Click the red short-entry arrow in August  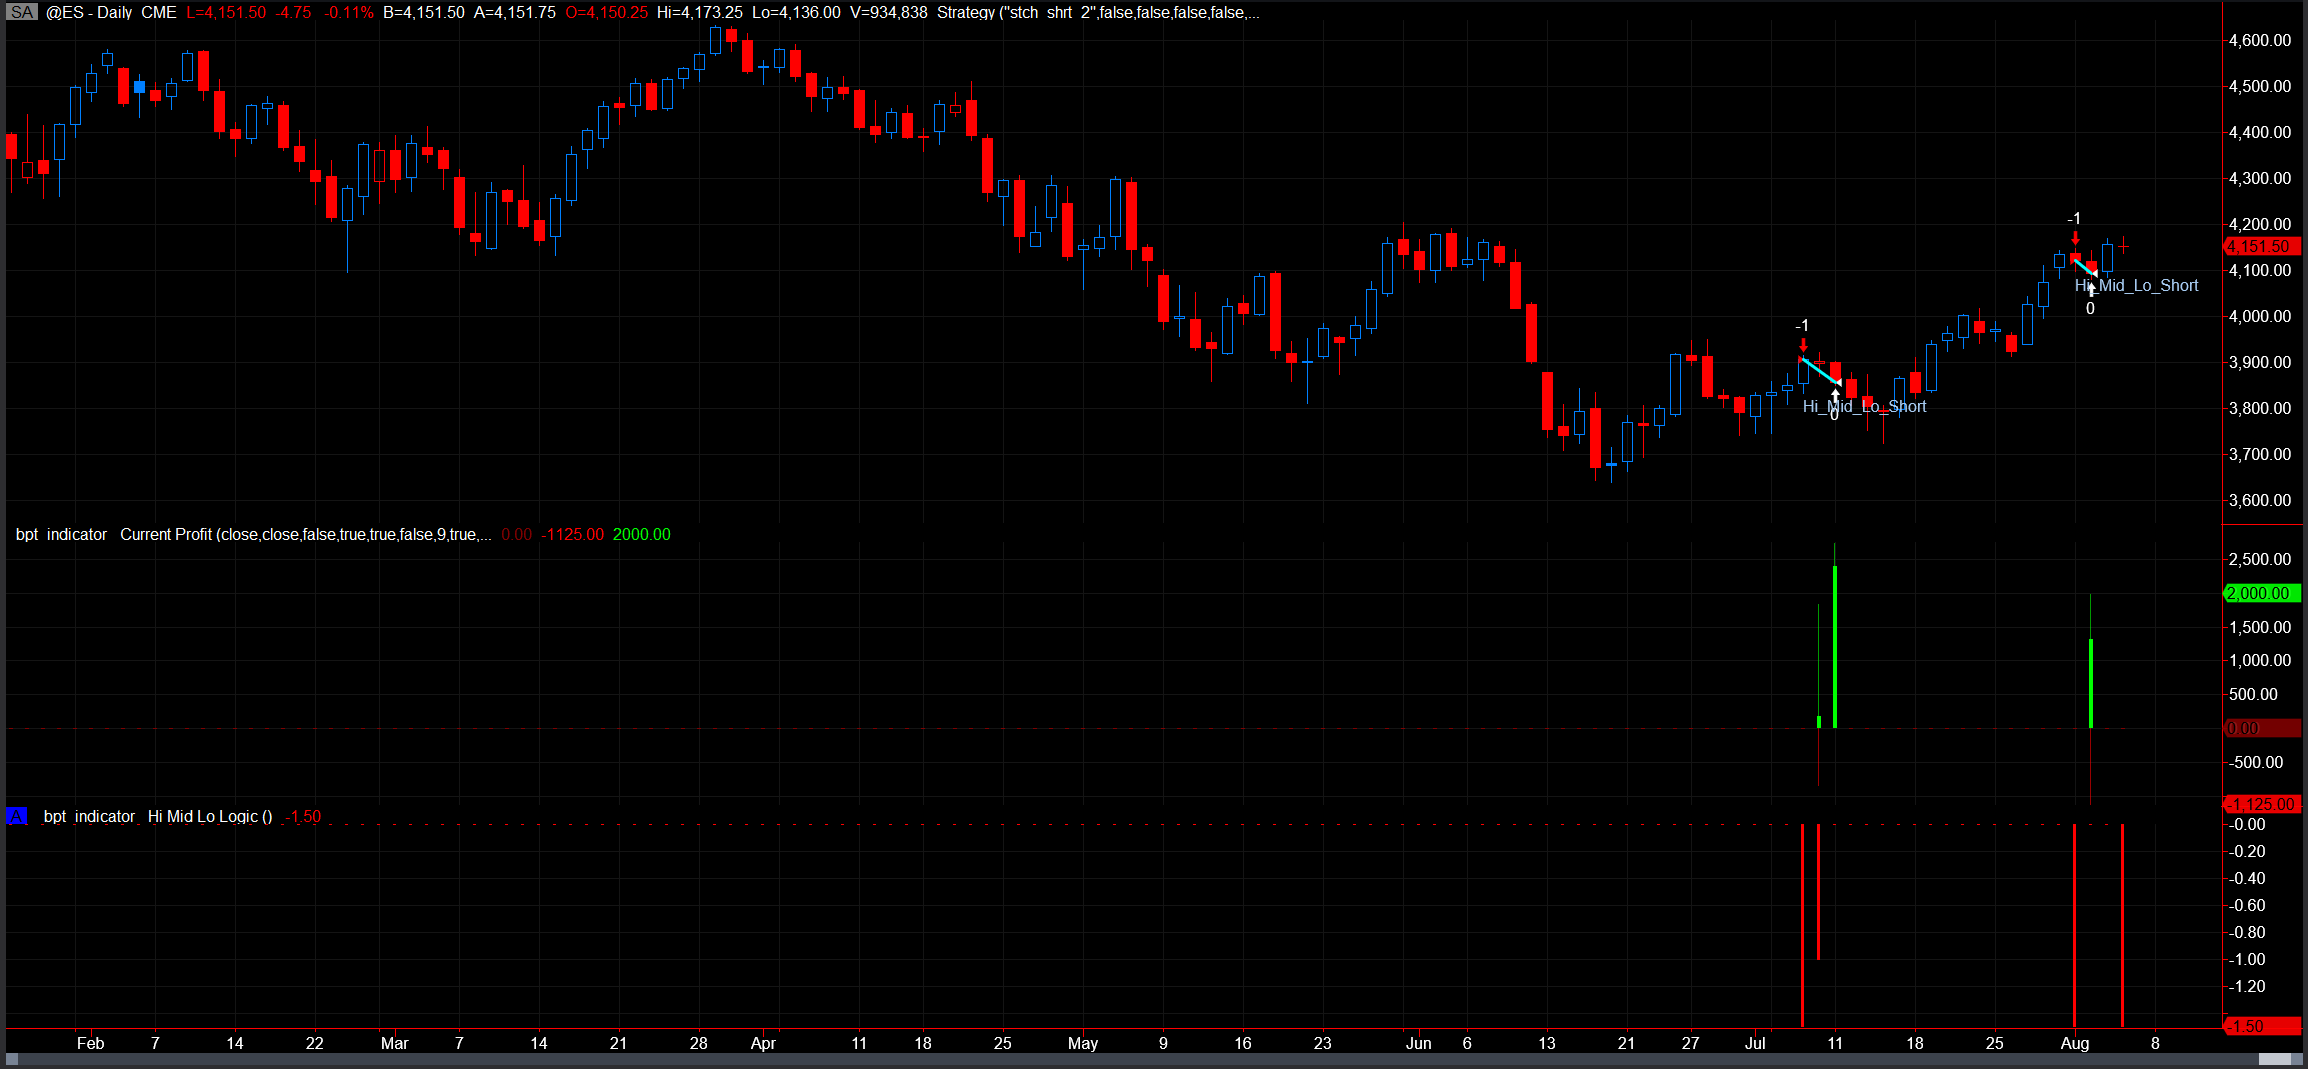pyautogui.click(x=2076, y=238)
